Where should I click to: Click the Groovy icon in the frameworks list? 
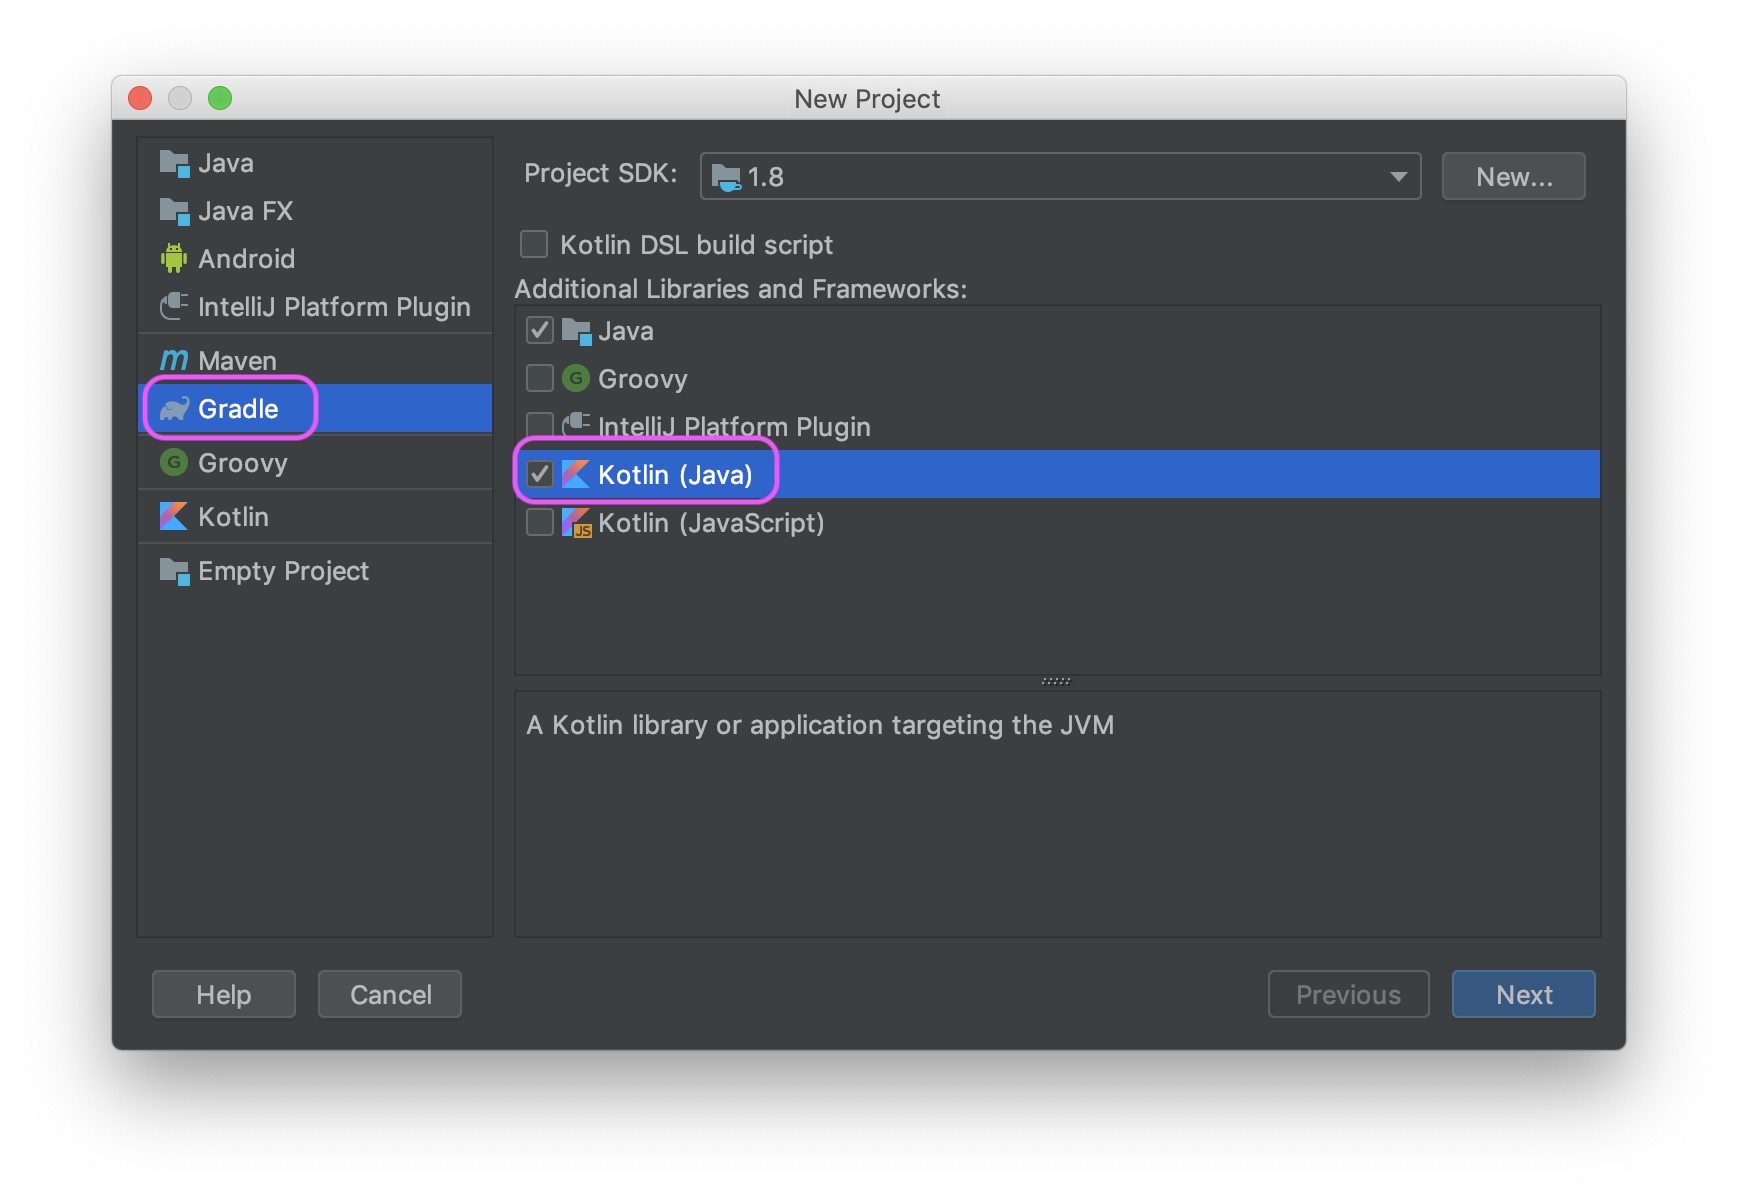(576, 378)
